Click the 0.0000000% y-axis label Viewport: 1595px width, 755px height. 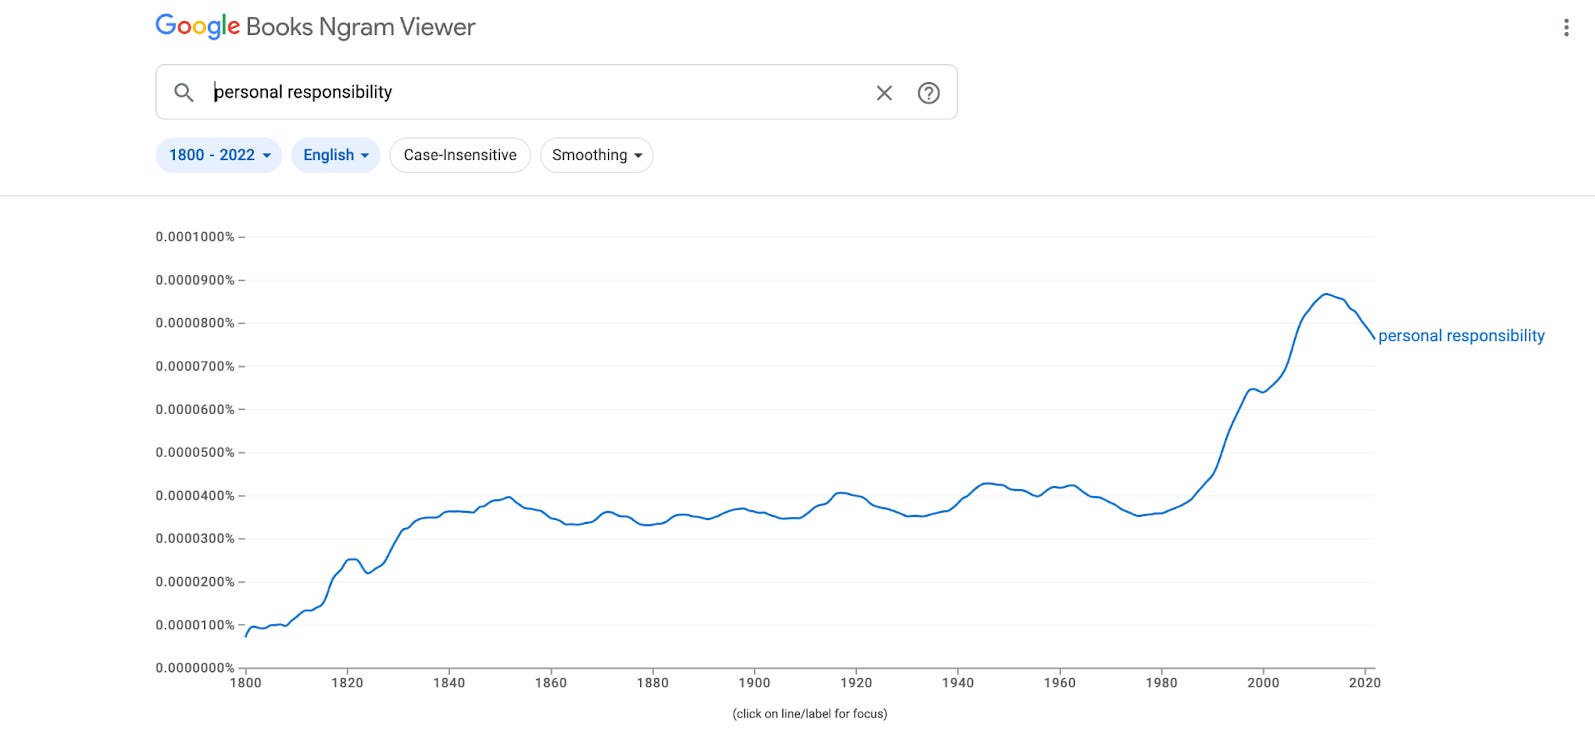tap(195, 667)
